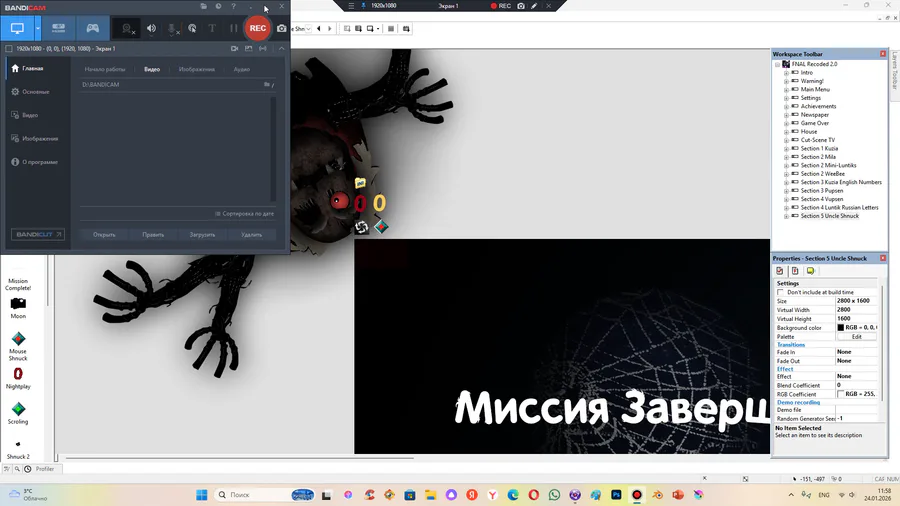
Task: Start recording with red REC button
Action: coord(257,28)
